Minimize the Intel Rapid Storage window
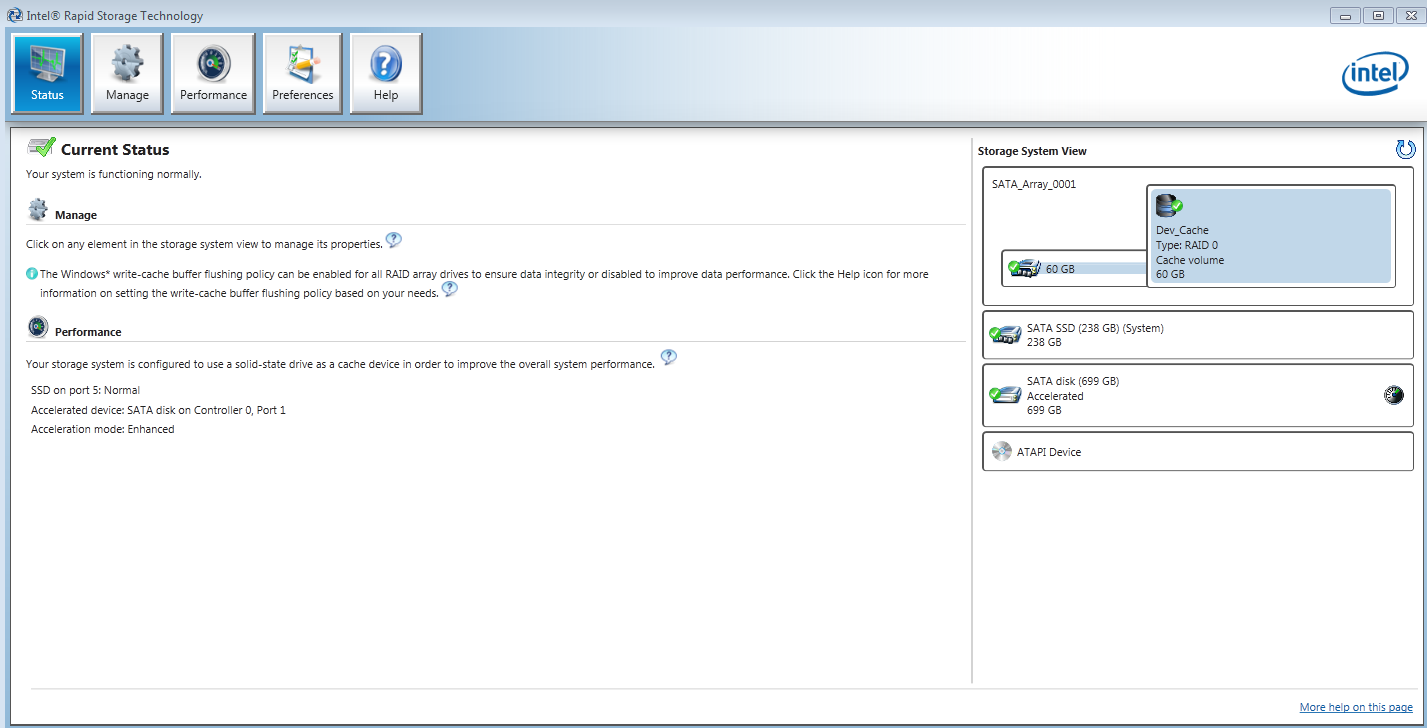 pos(1346,15)
